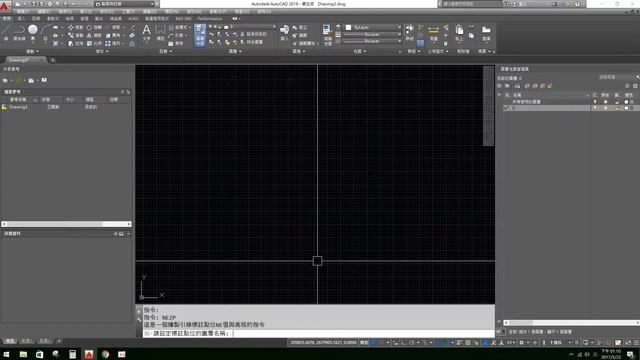Select the Circle tool
The width and height of the screenshot is (640, 360).
click(x=33, y=32)
